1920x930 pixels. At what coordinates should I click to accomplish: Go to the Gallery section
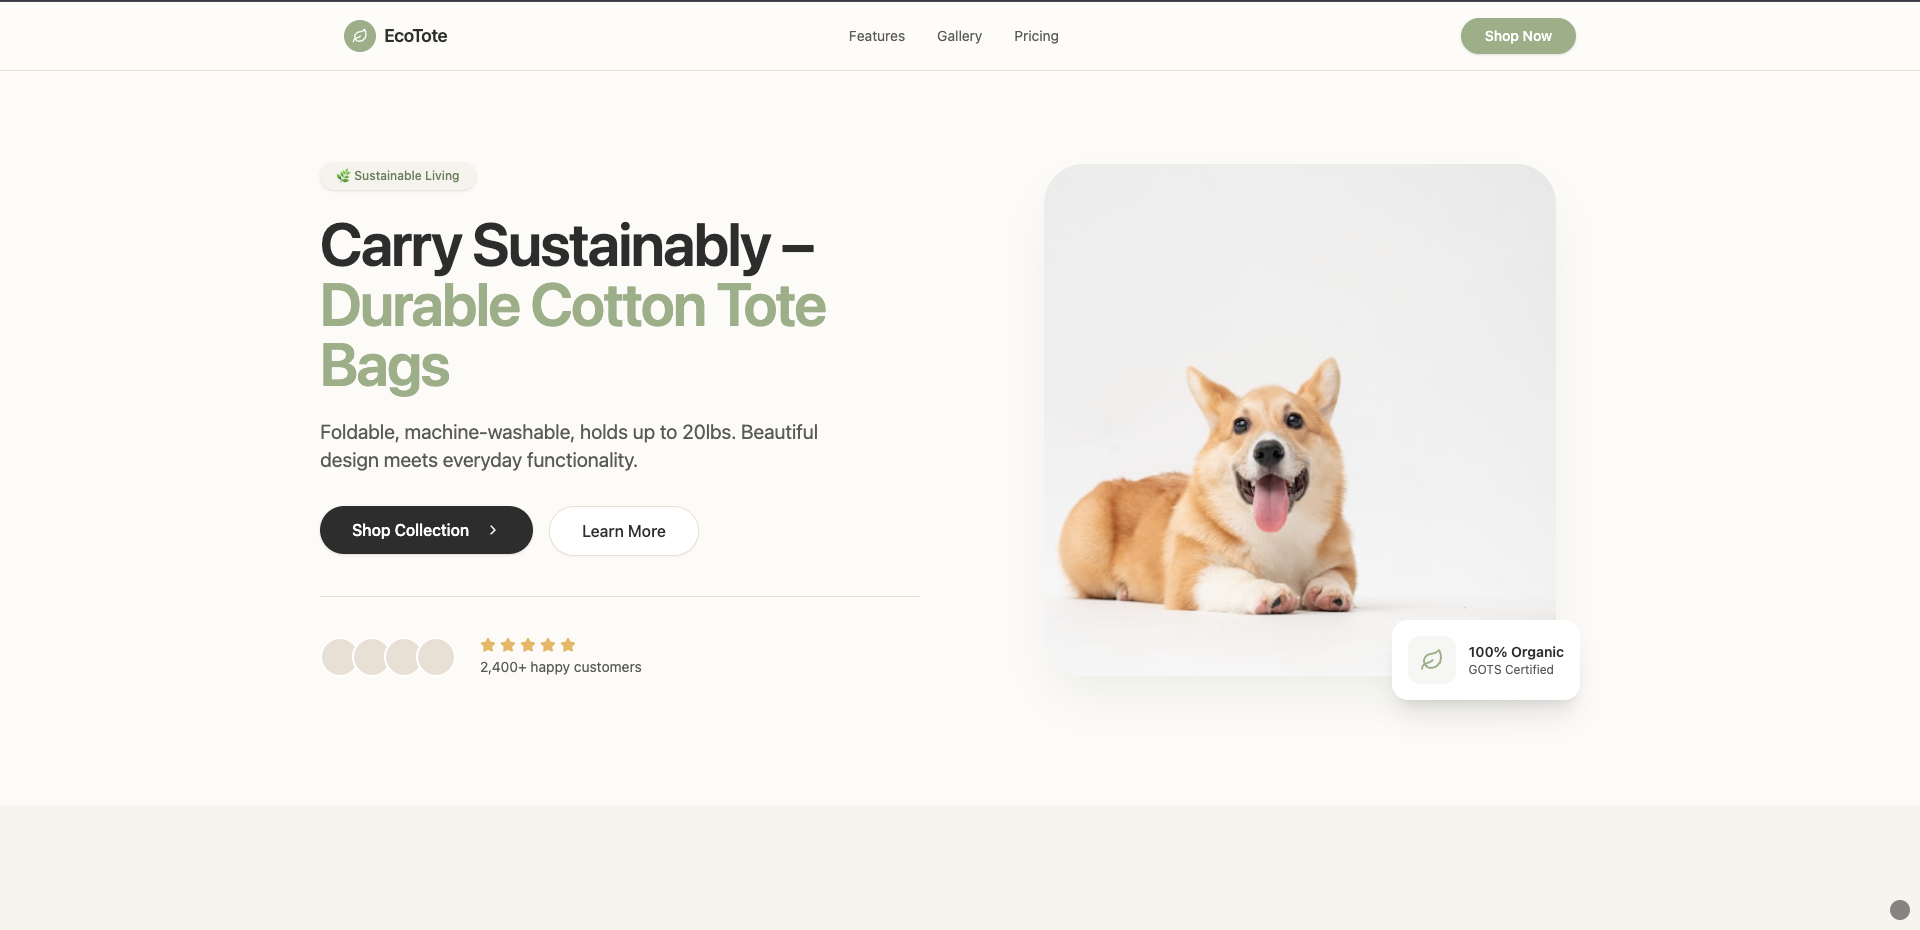point(959,36)
